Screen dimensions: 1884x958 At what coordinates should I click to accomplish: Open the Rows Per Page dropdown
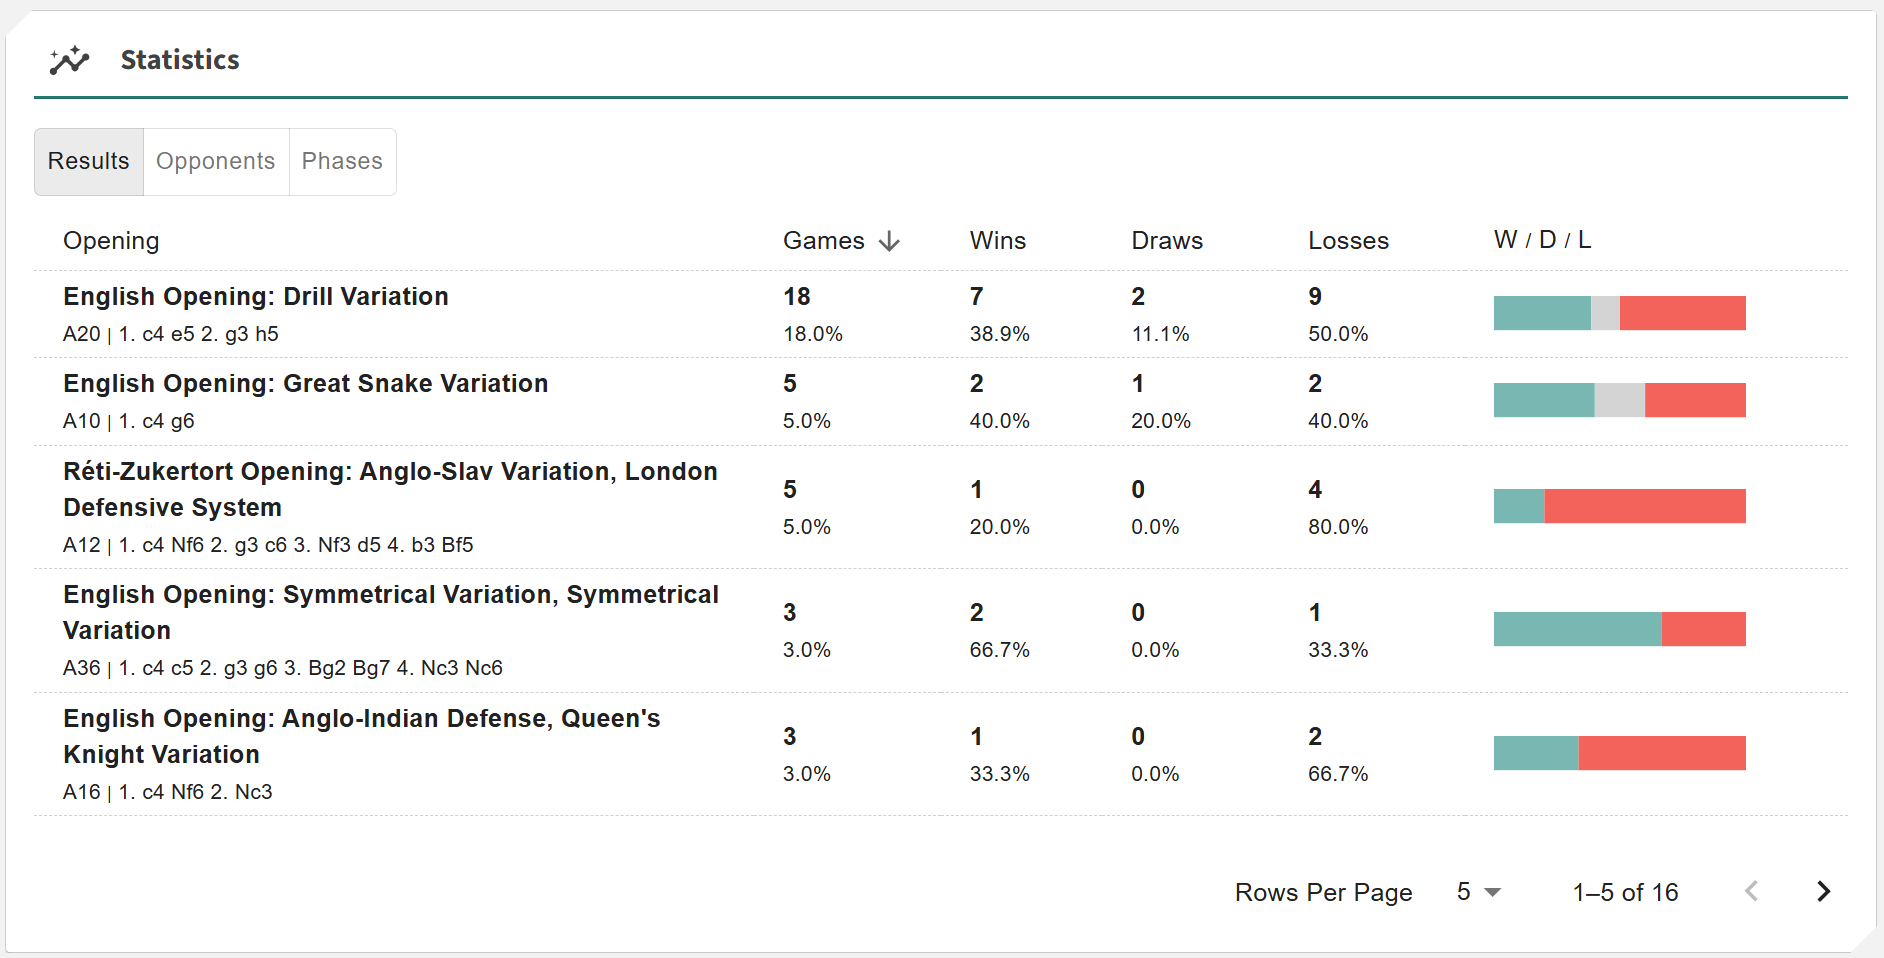[1478, 891]
